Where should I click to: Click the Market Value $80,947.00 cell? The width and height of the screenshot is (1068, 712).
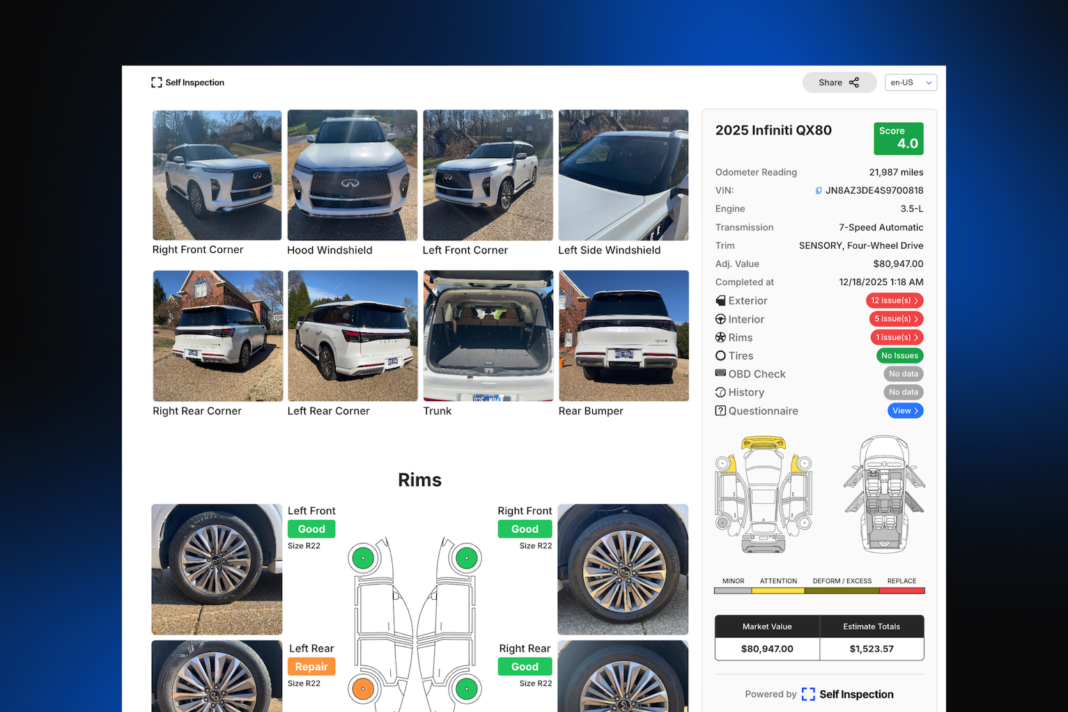click(x=767, y=649)
